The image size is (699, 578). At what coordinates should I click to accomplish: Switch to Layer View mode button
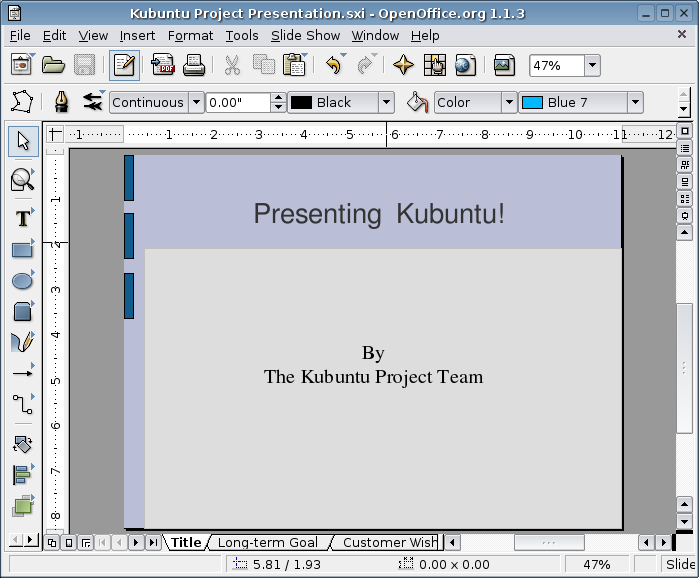[86, 542]
